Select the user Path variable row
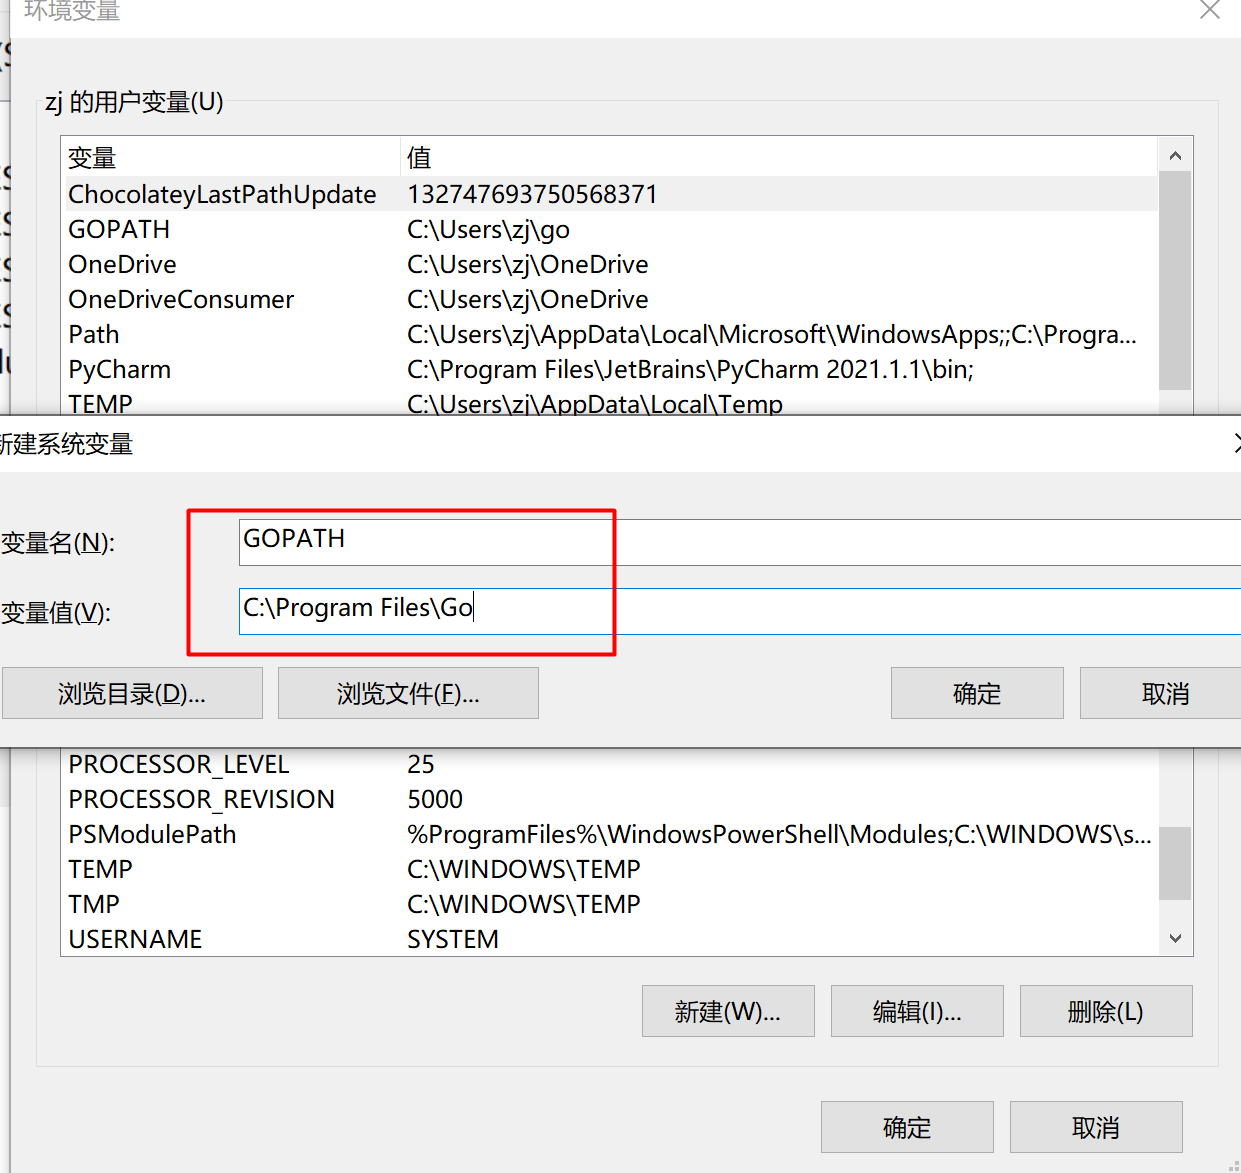 click(94, 334)
